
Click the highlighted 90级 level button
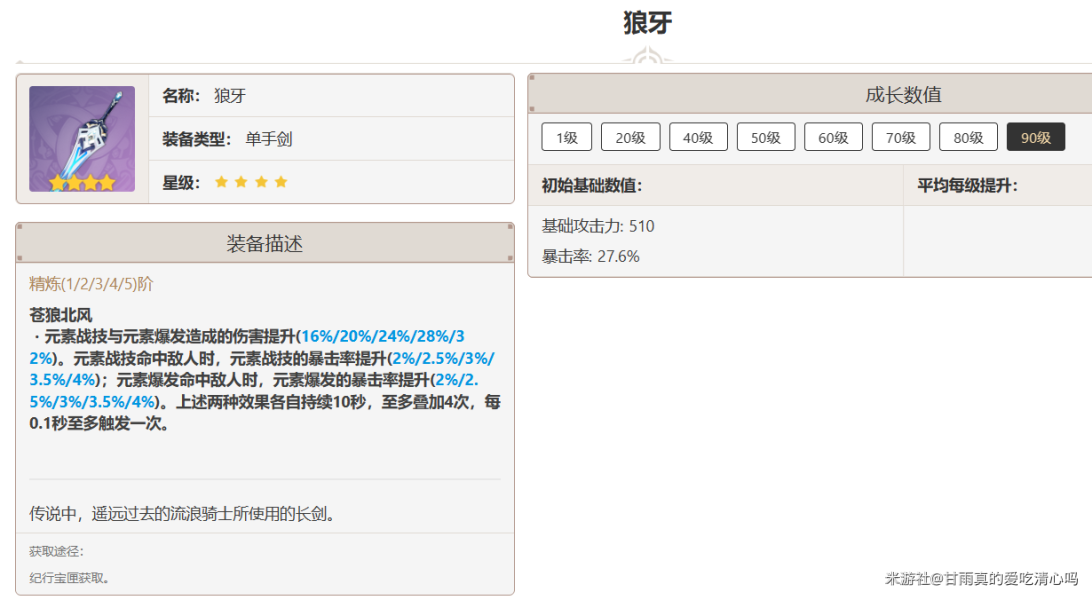click(x=1036, y=138)
